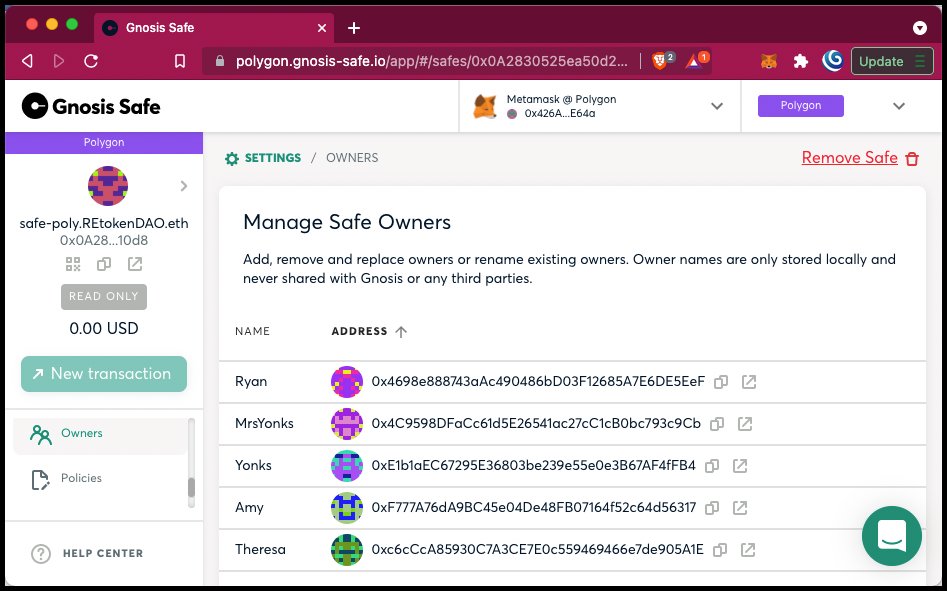This screenshot has width=947, height=591.
Task: Click Yonks' identicon avatar
Action: 347,465
